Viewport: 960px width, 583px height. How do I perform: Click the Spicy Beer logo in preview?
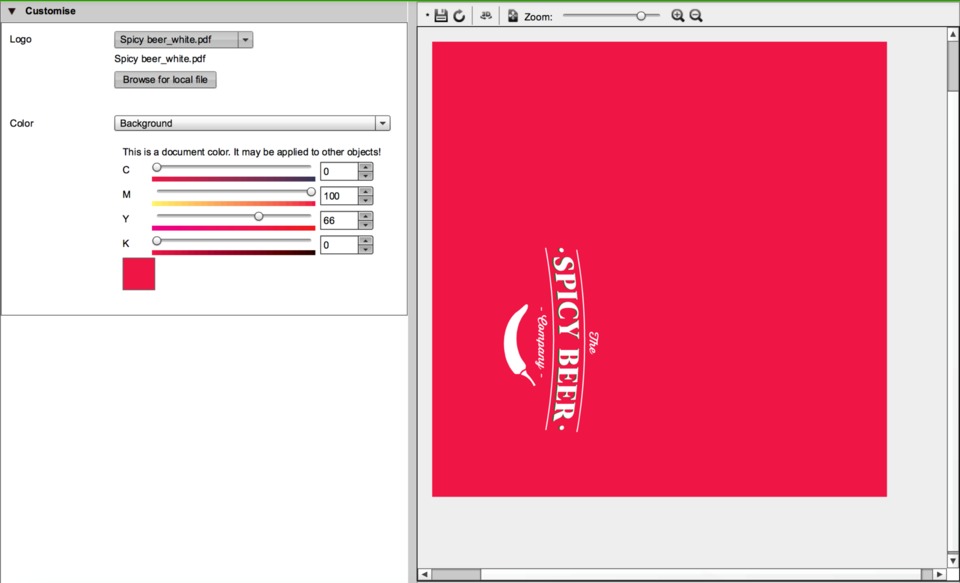[x=552, y=340]
